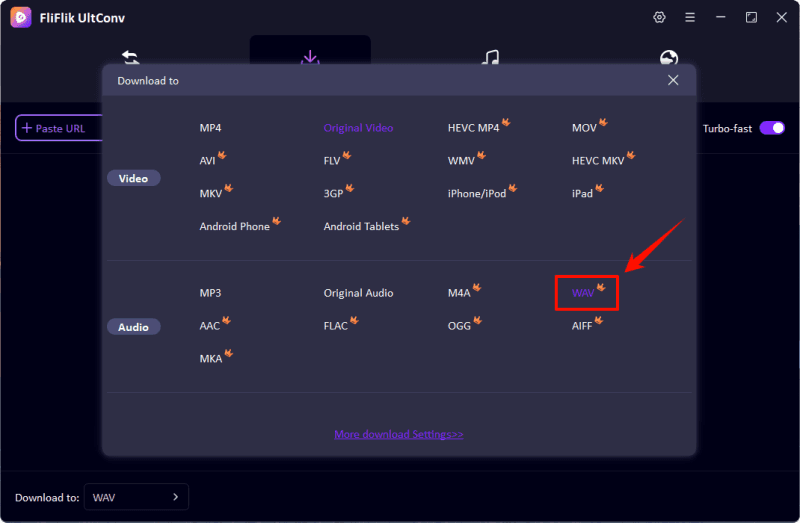Image resolution: width=800 pixels, height=523 pixels.
Task: Select MKV video format
Action: [211, 193]
